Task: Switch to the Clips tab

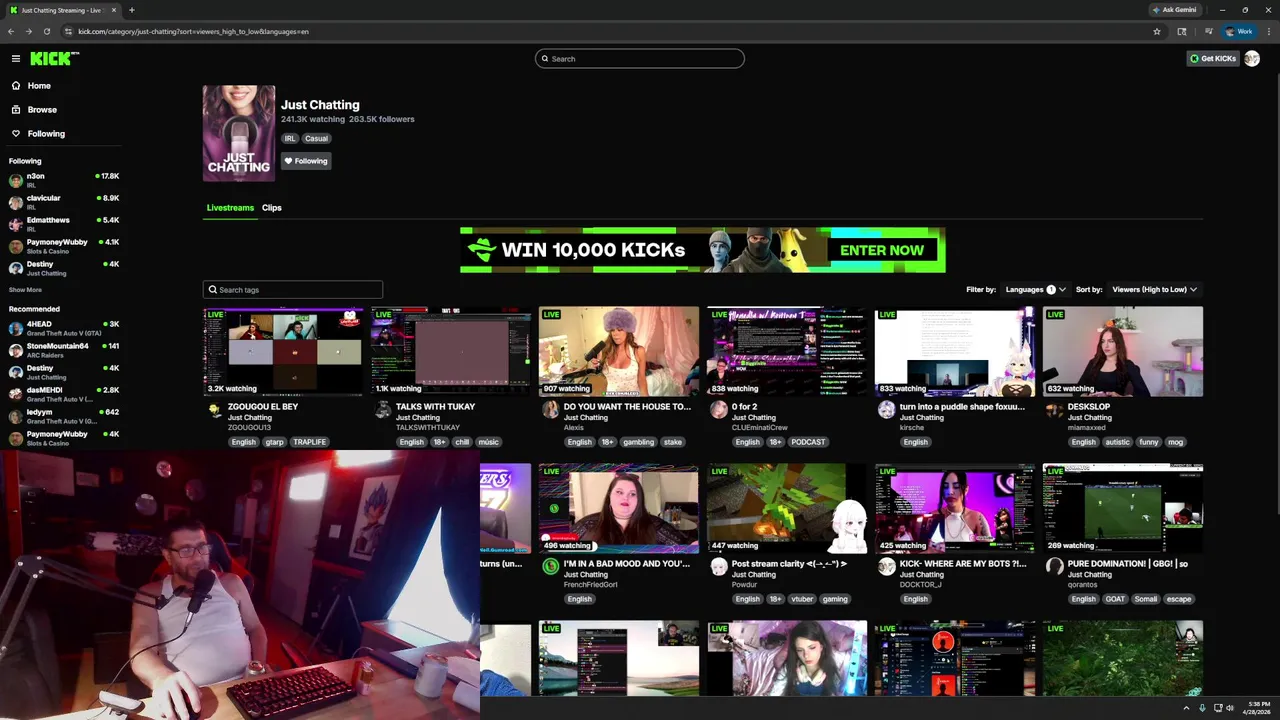Action: 272,208
